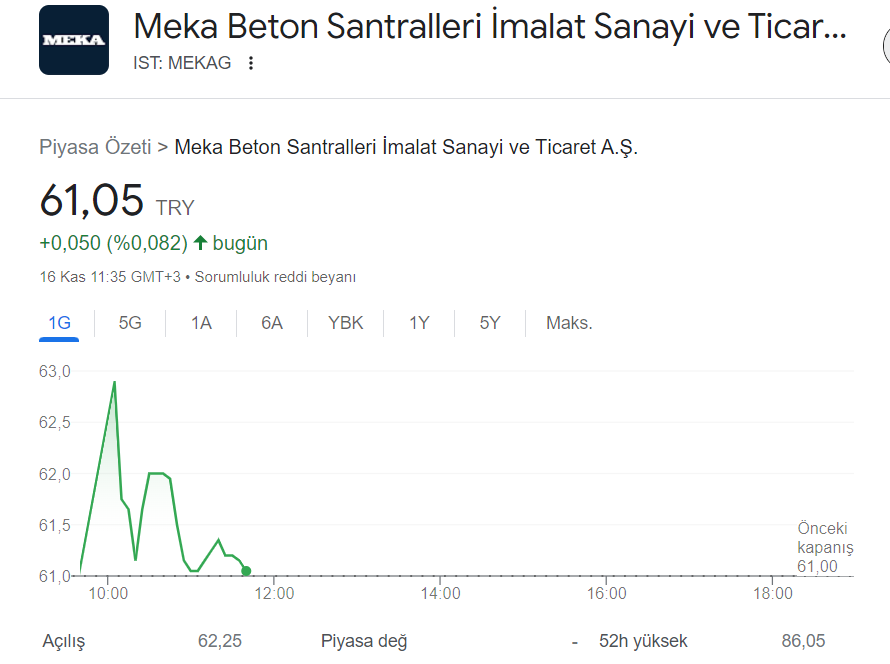Open the three-dot menu beside IST: MEKAG
Screen dimensions: 890x664
click(x=250, y=63)
